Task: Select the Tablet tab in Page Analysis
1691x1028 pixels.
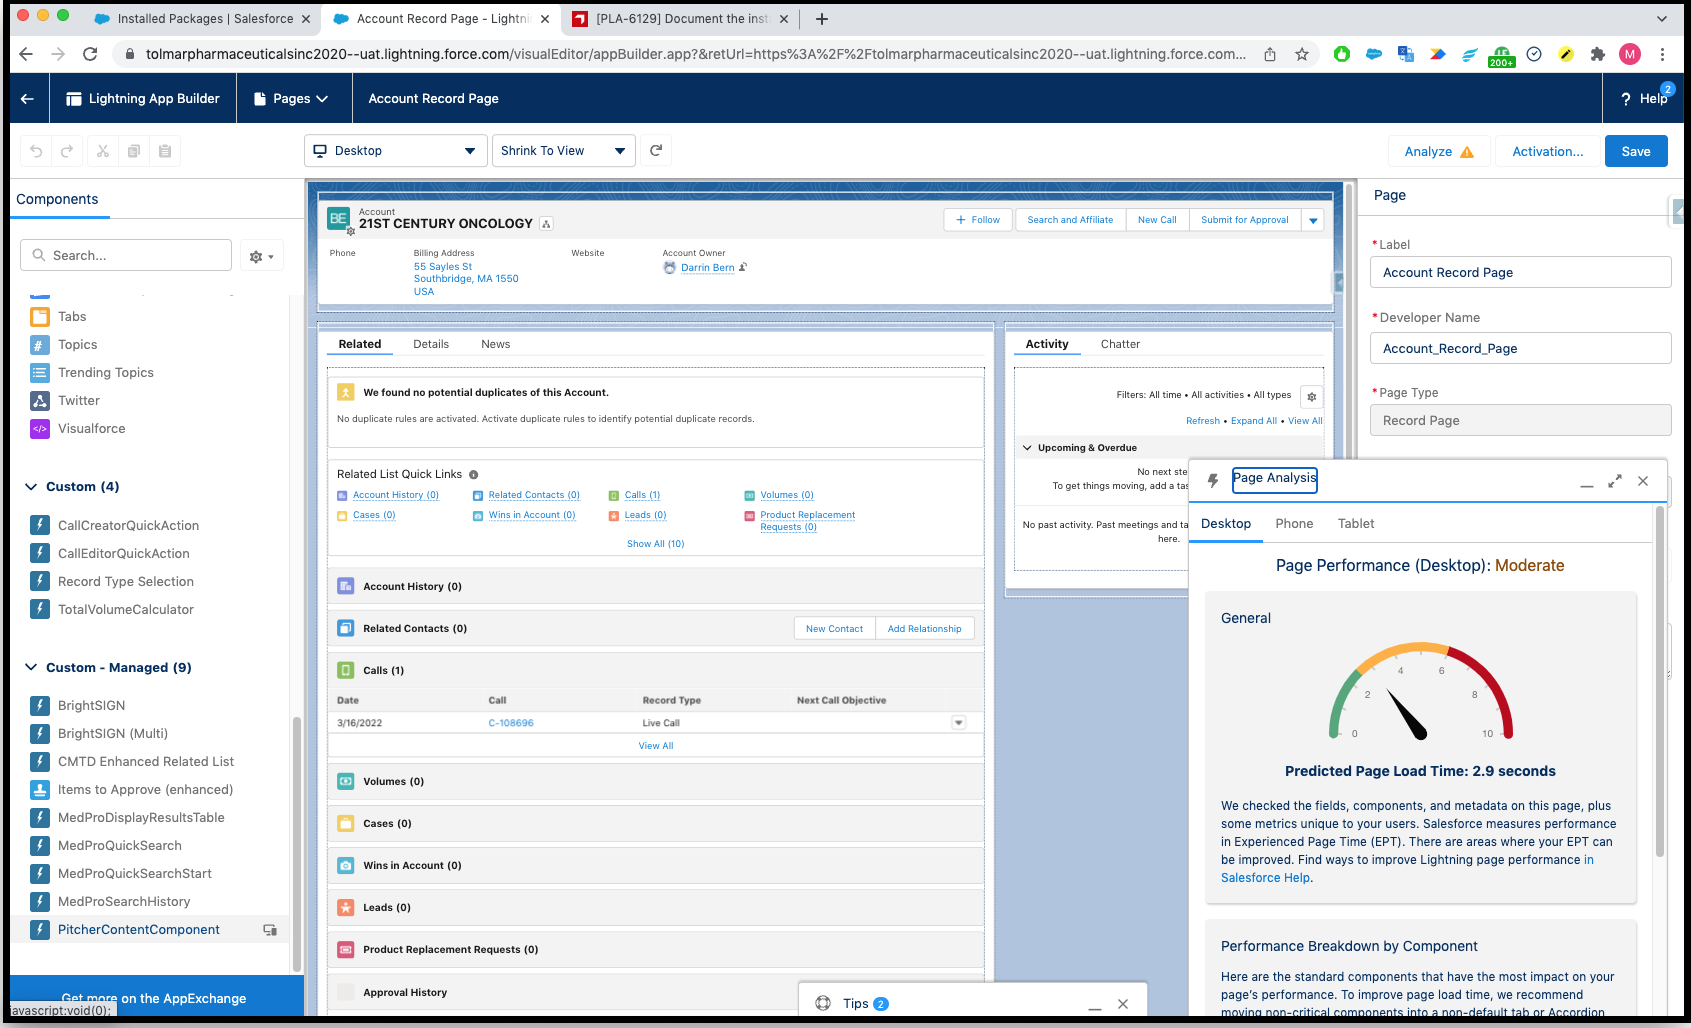Action: [x=1355, y=524]
